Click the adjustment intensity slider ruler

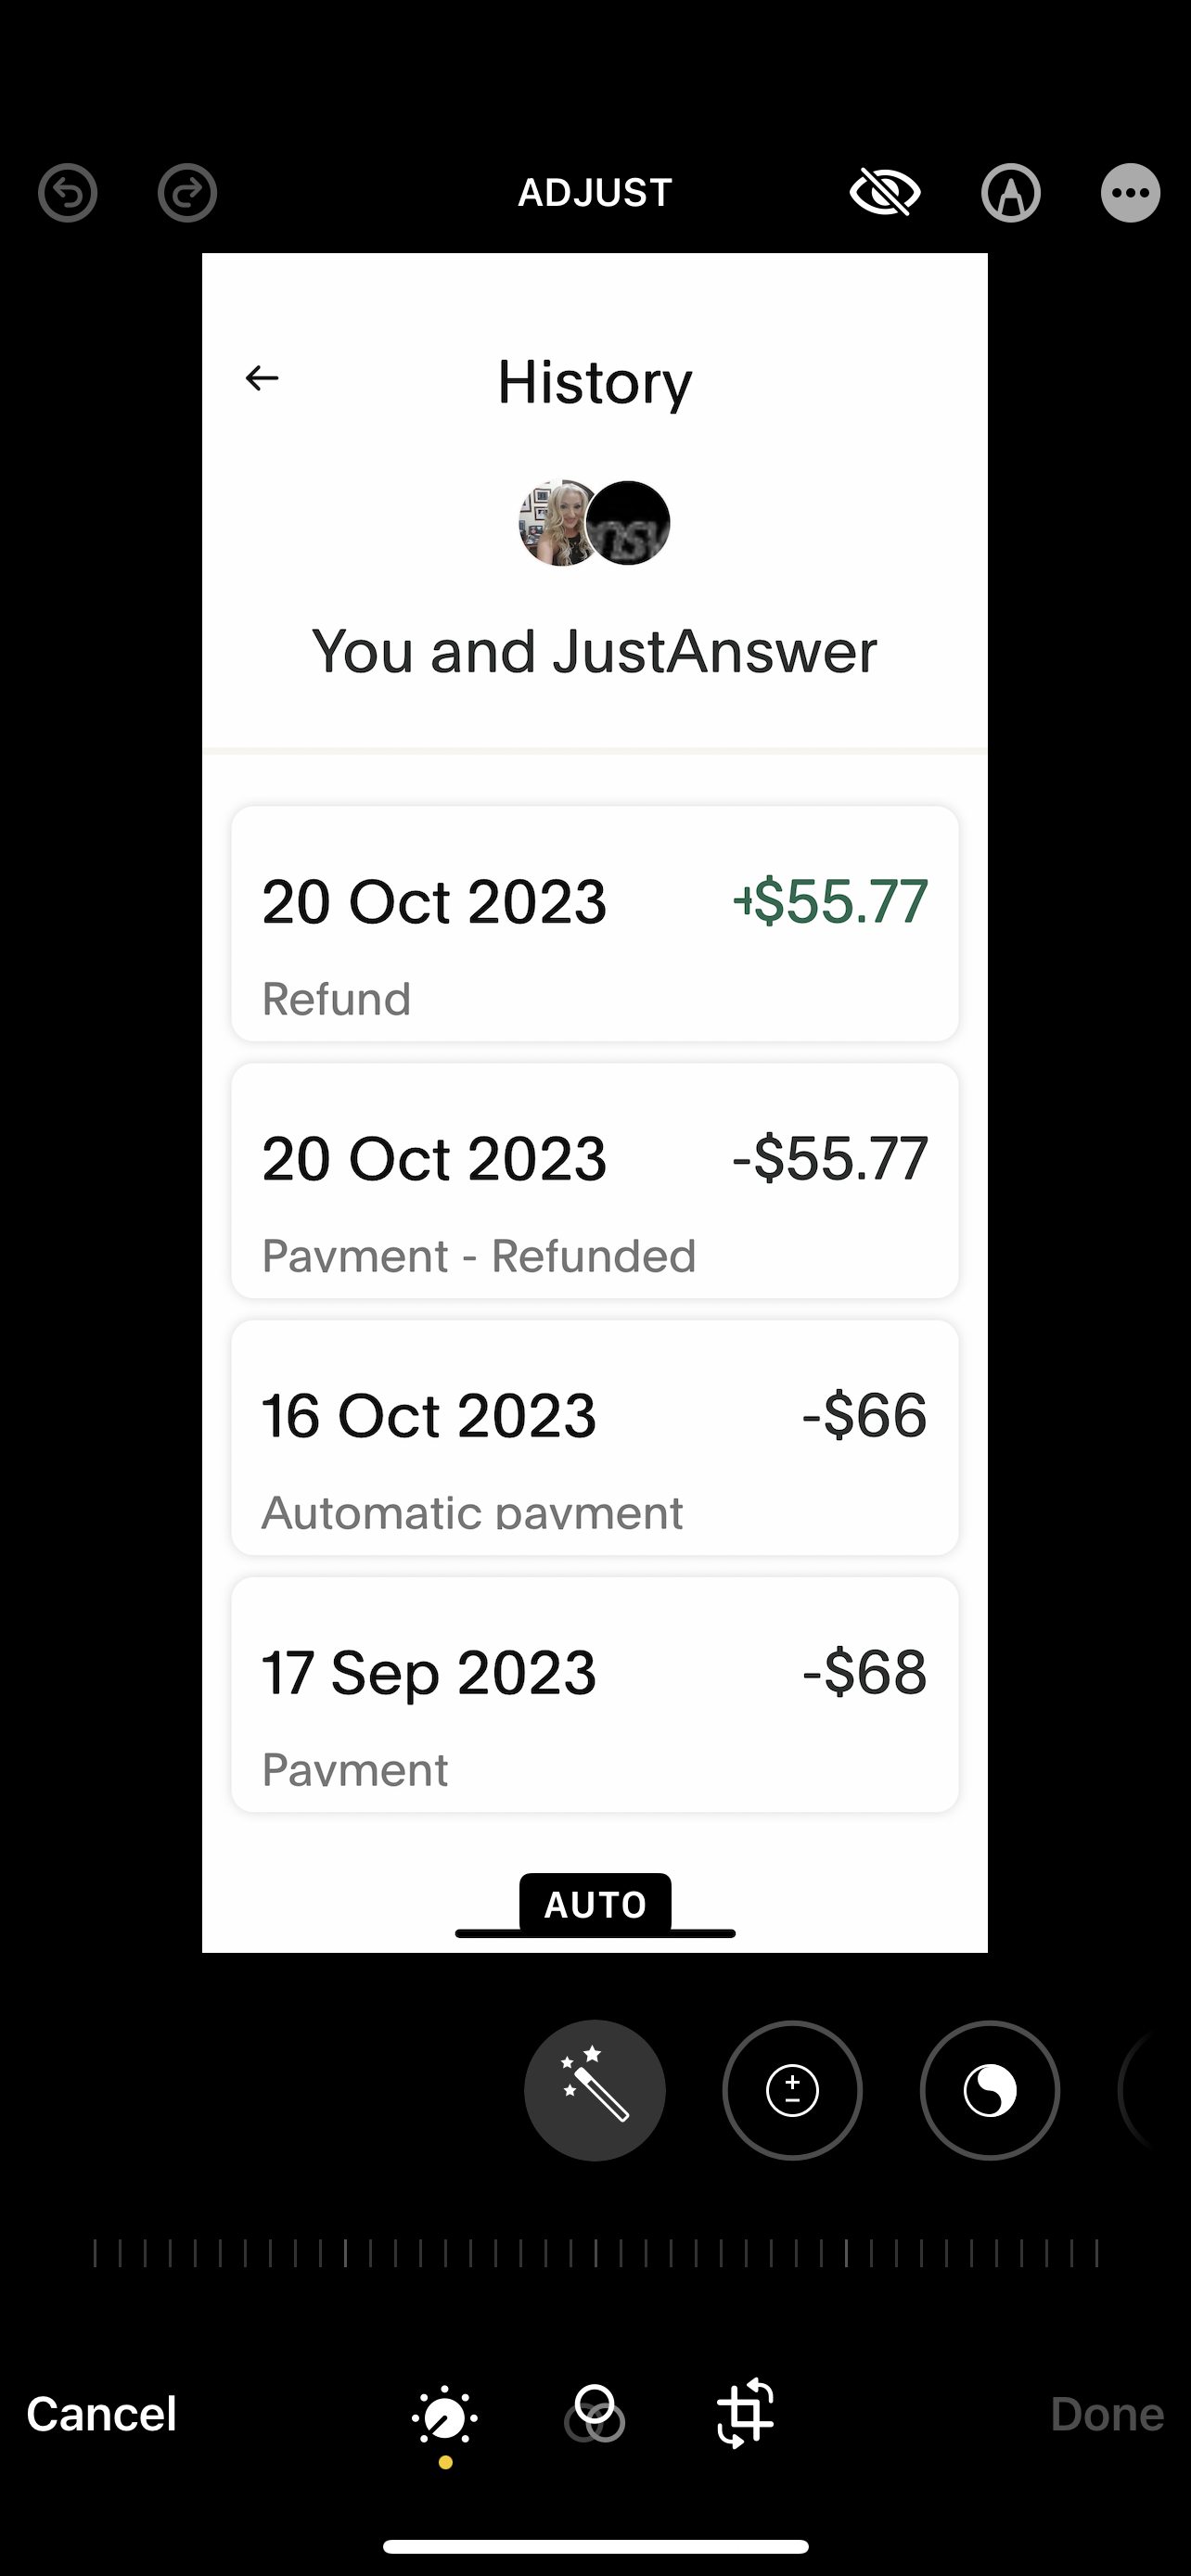point(595,2253)
